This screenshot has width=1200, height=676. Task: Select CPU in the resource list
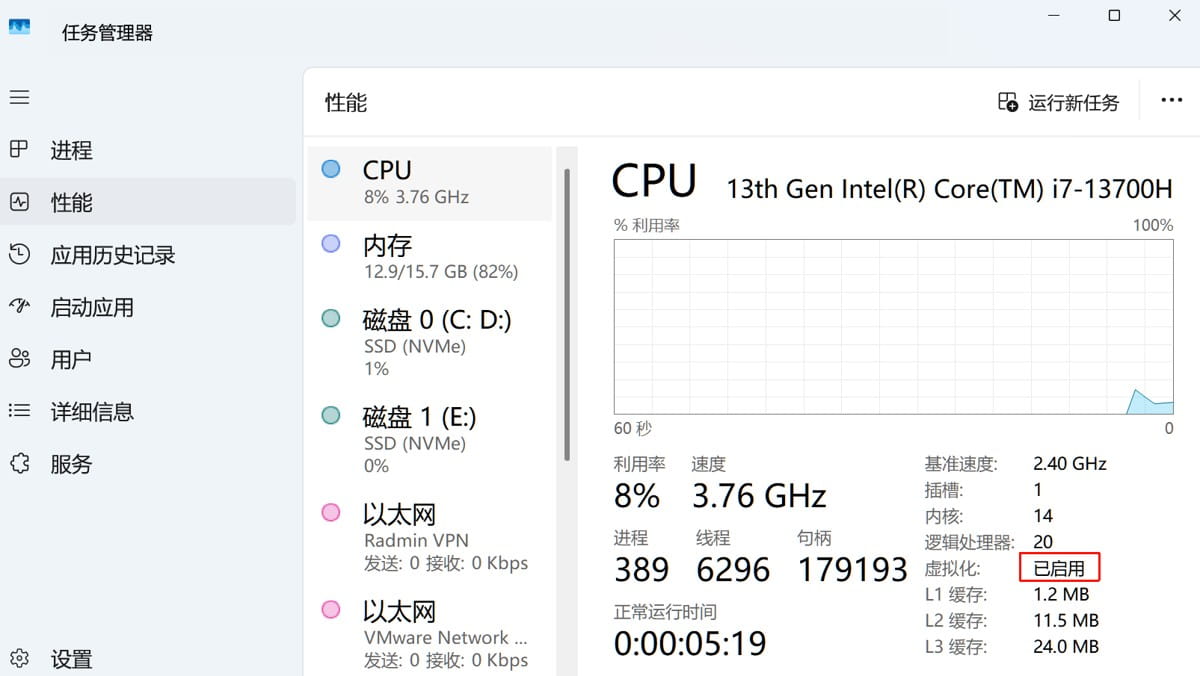point(430,182)
